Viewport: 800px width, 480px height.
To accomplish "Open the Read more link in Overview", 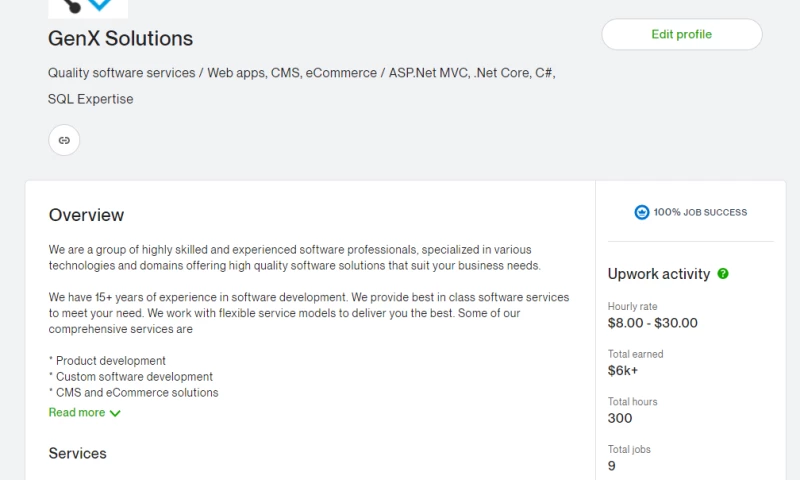I will coord(77,413).
